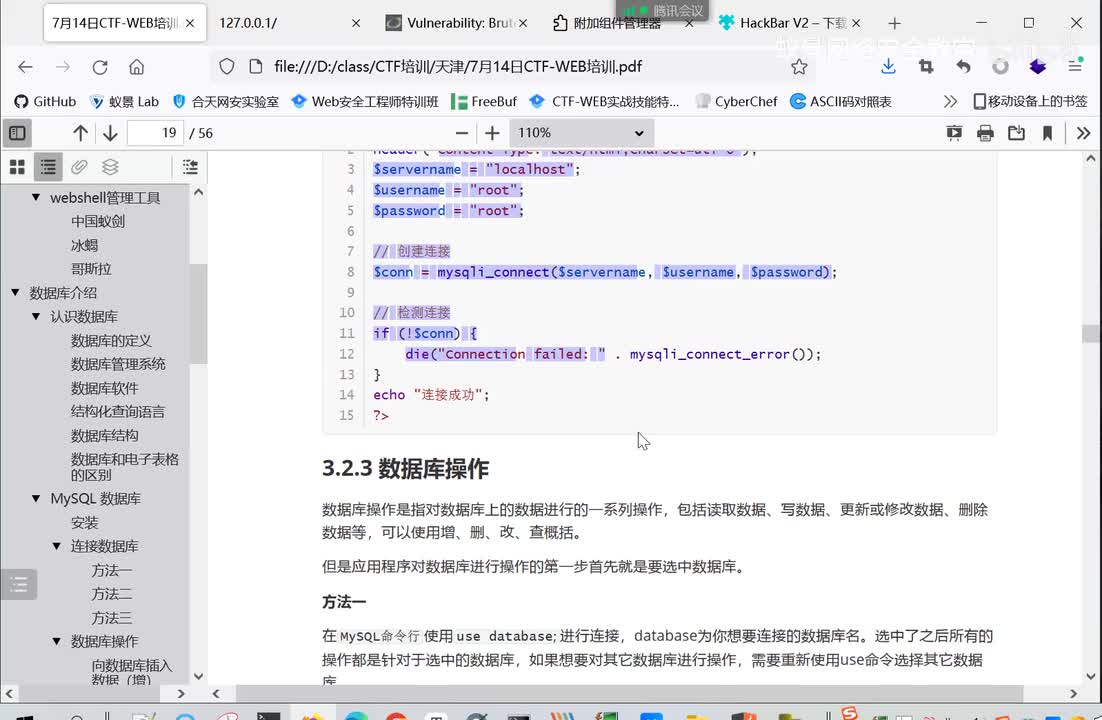Image resolution: width=1102 pixels, height=720 pixels.
Task: Click the undo arrow extension icon
Action: tap(963, 67)
